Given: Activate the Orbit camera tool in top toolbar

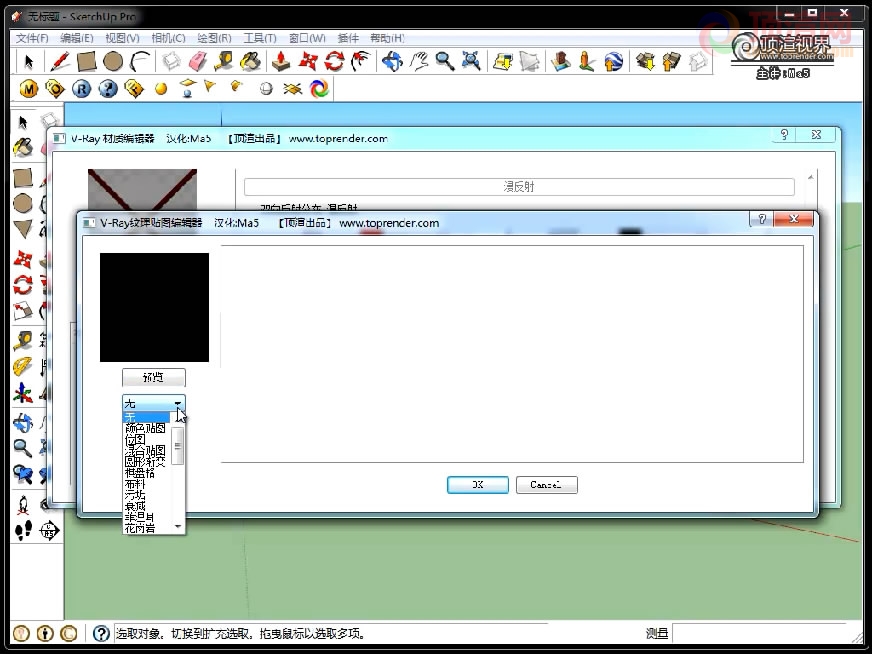Looking at the screenshot, I should tap(392, 61).
